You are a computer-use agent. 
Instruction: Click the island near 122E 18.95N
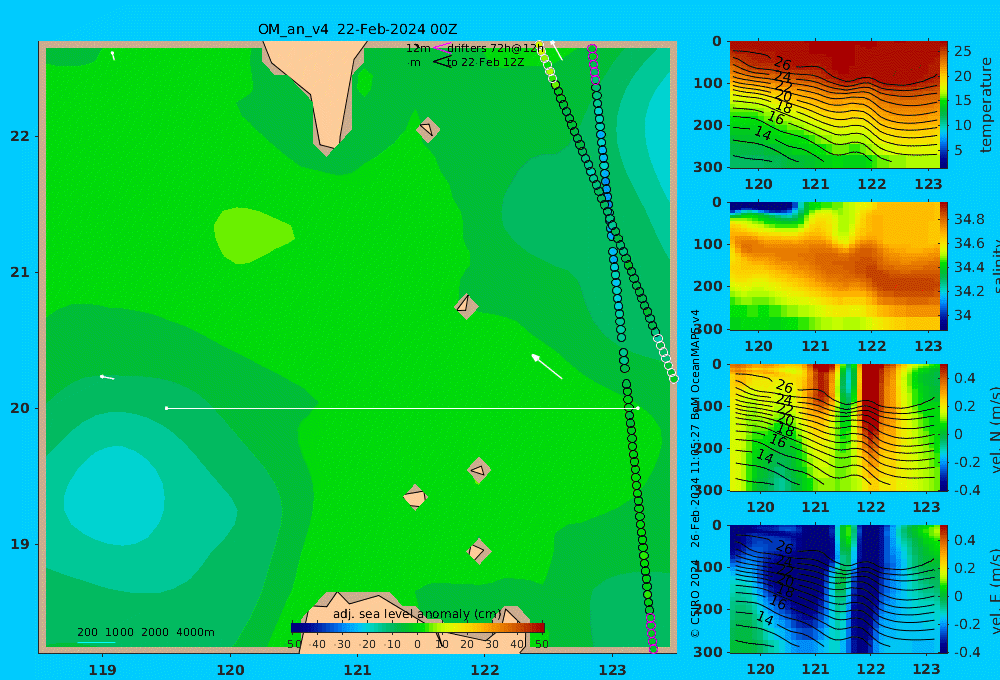pyautogui.click(x=478, y=551)
